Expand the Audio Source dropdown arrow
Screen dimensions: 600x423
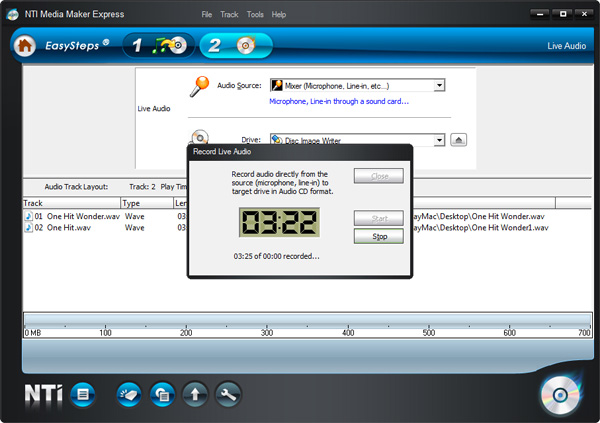[x=439, y=85]
